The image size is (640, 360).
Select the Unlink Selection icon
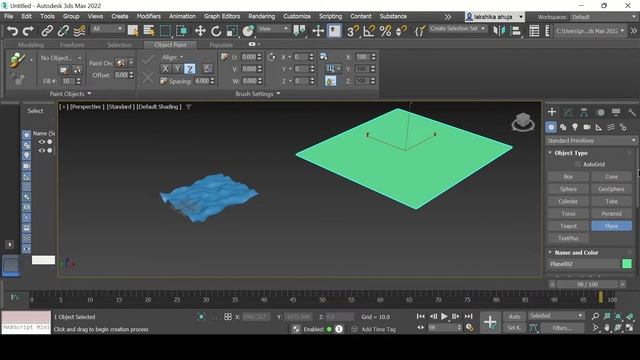pos(63,31)
